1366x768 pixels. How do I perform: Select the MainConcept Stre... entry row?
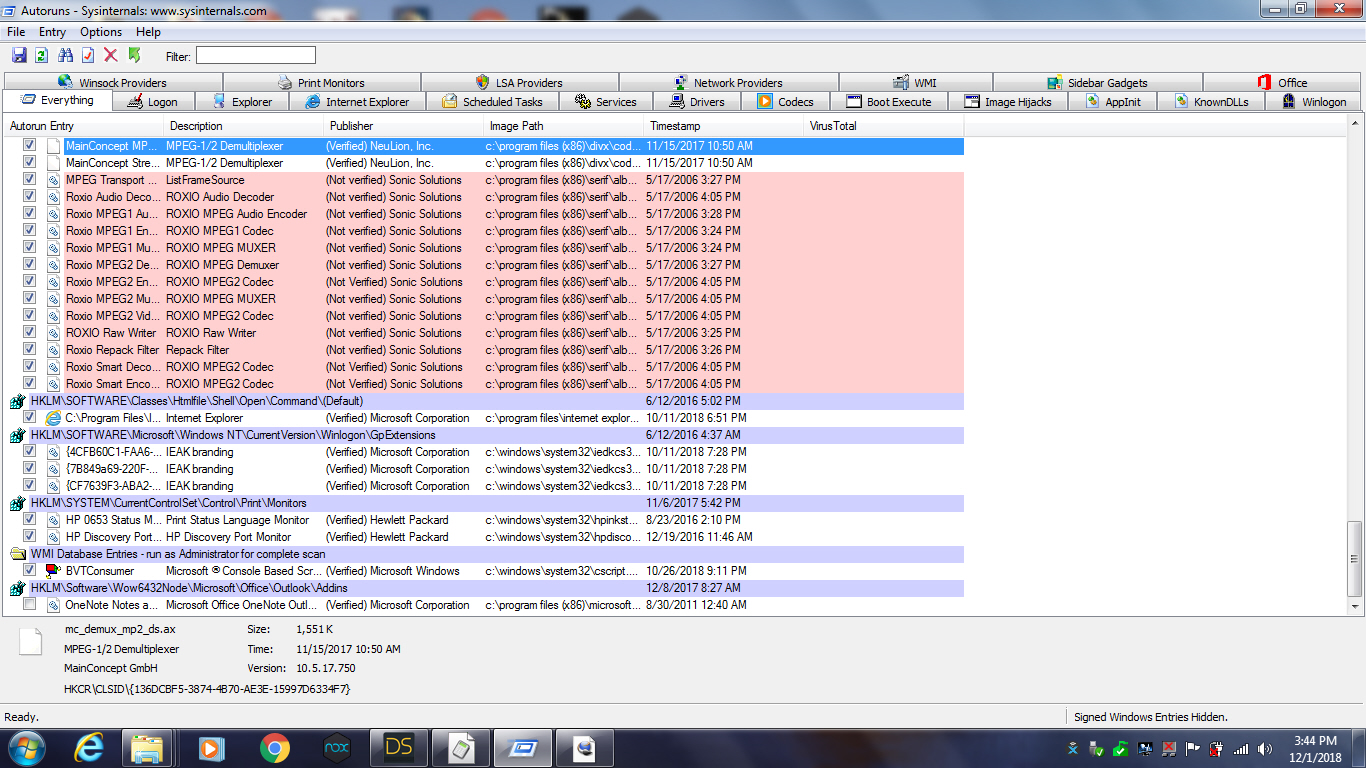click(x=484, y=163)
